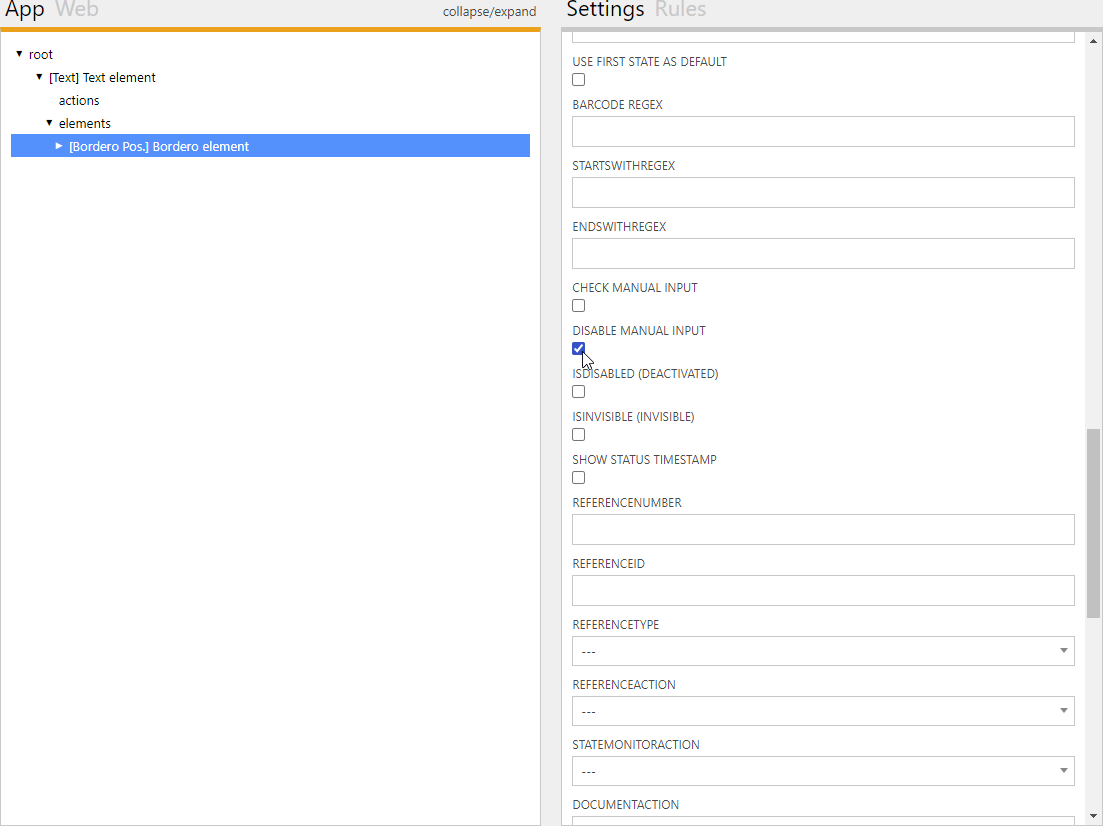1103x826 pixels.
Task: Open the ReferenceType dropdown
Action: click(x=823, y=651)
